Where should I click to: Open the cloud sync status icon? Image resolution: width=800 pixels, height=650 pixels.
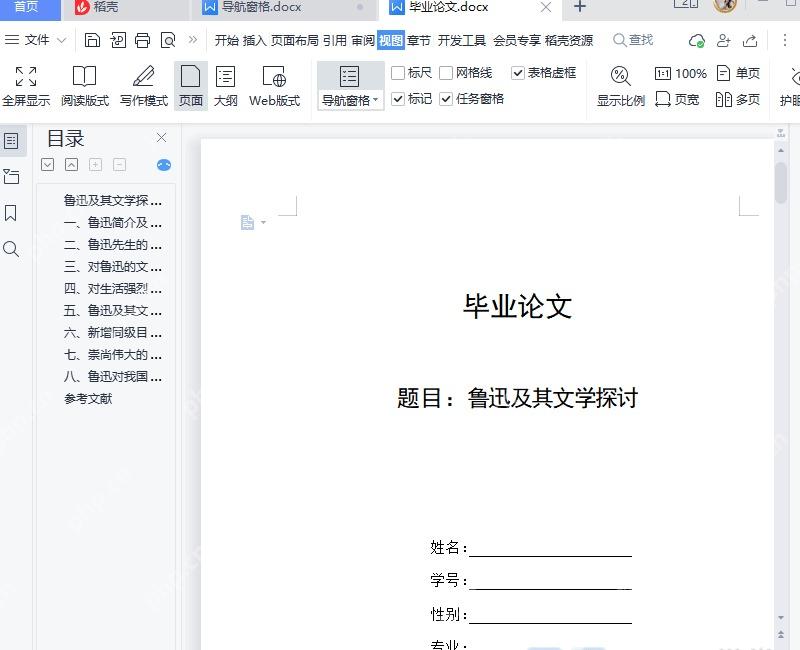click(696, 40)
